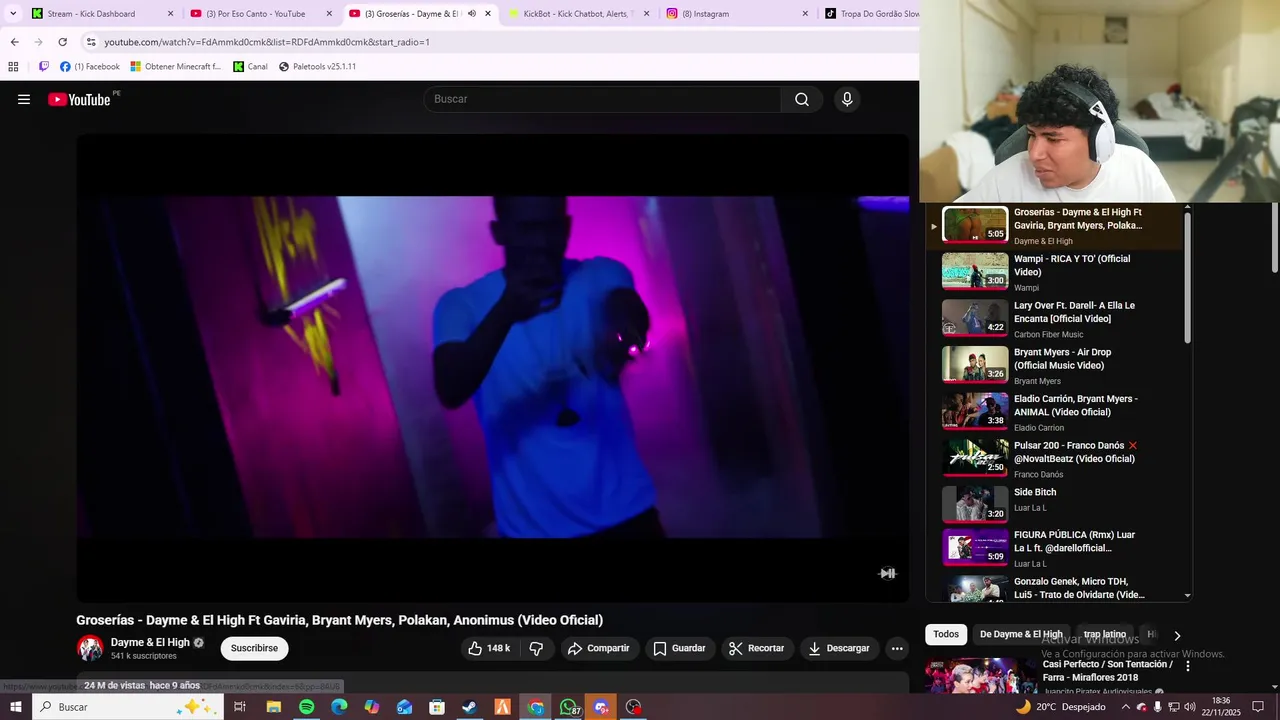Like the video showing 148 k
Image resolution: width=1280 pixels, height=720 pixels.
pos(489,648)
